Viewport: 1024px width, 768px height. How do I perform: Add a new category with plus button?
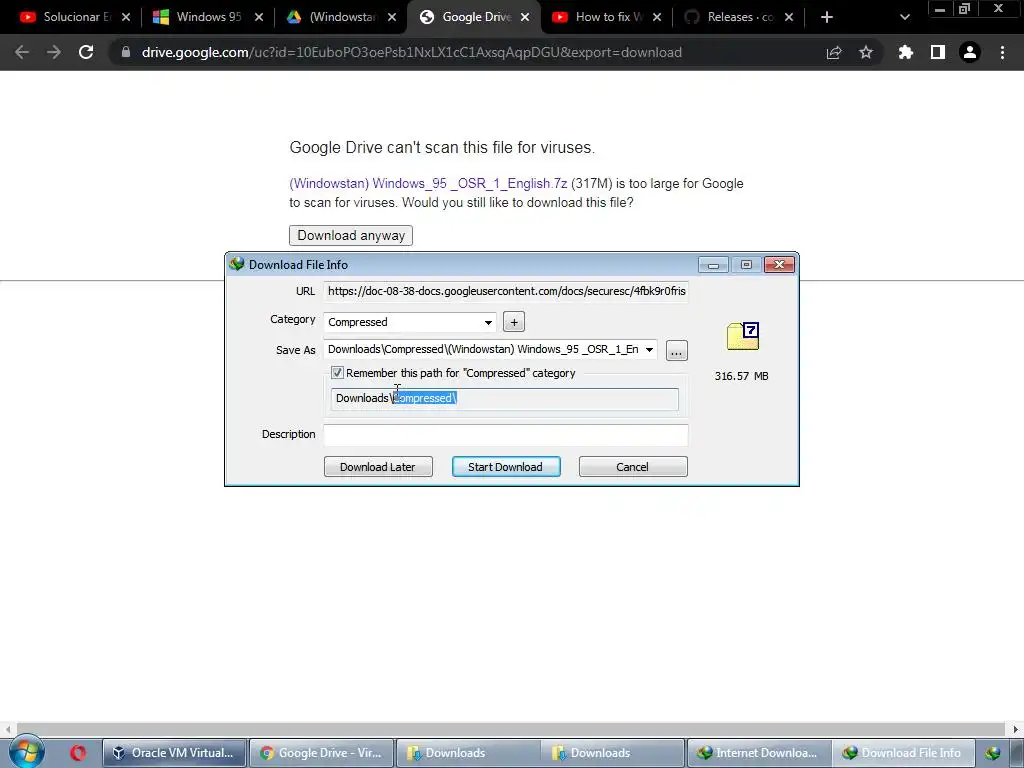(514, 322)
